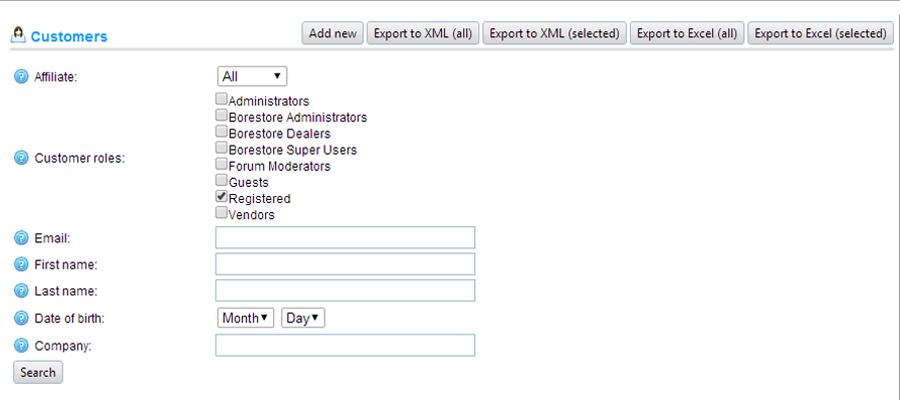Click Export to XML (all)
Viewport: 900px width, 400px height.
[423, 34]
